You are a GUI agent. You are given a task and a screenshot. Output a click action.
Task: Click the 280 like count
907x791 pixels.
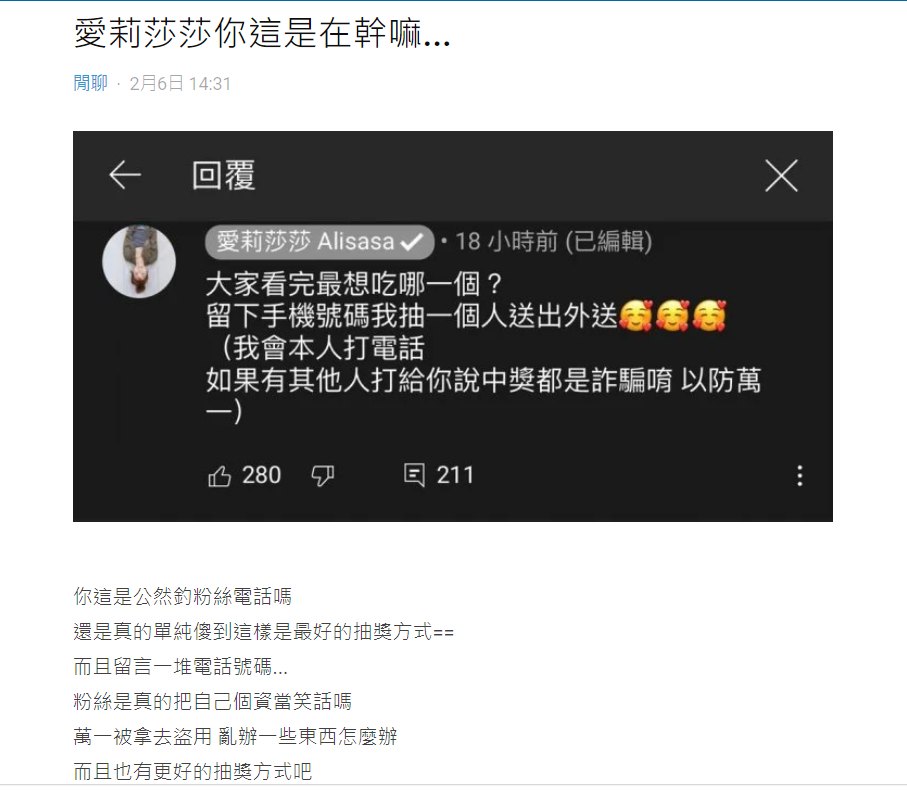point(261,476)
